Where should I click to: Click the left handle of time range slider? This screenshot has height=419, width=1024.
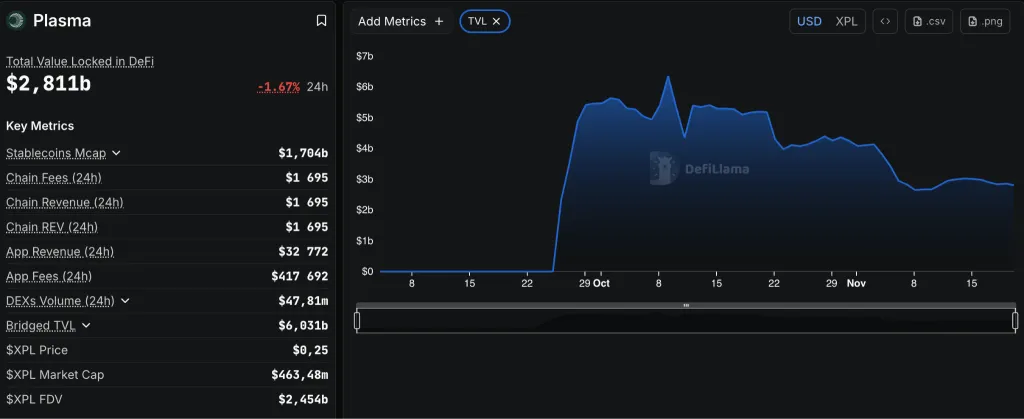(x=358, y=320)
